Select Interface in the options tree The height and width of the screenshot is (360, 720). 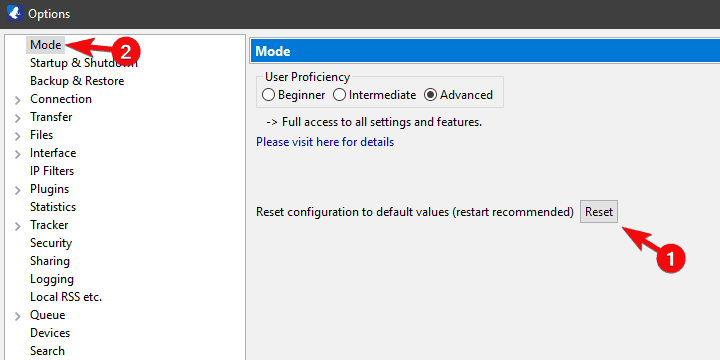click(53, 152)
